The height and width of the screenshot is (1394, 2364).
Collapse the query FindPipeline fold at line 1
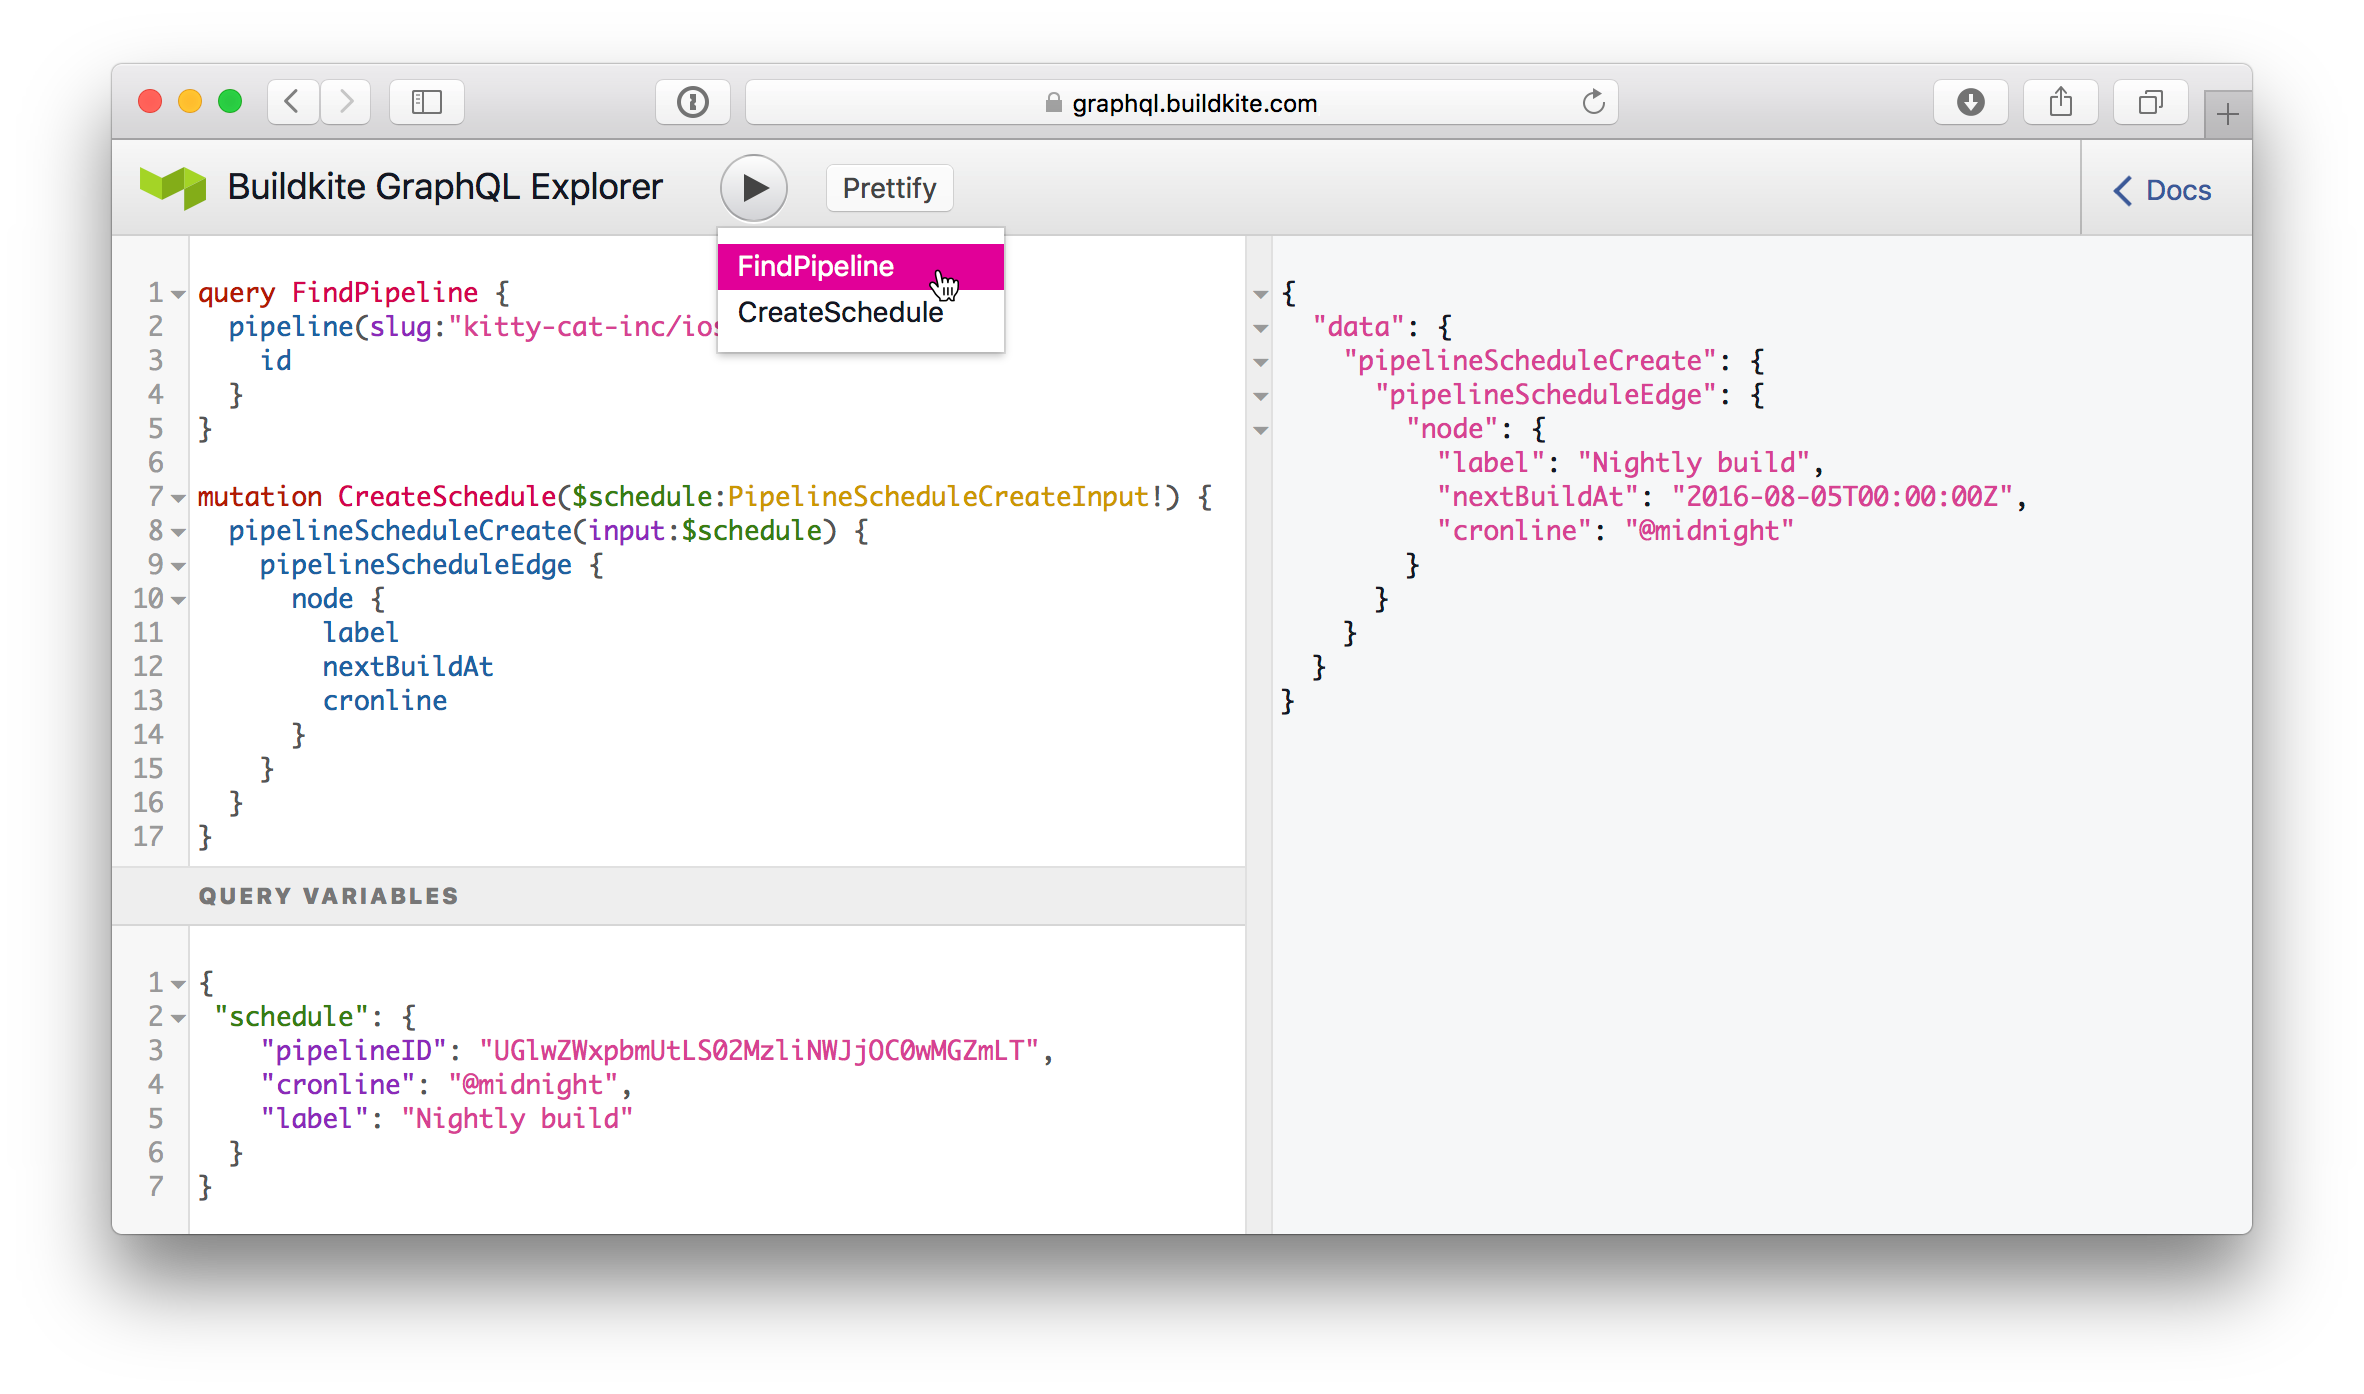(x=178, y=294)
